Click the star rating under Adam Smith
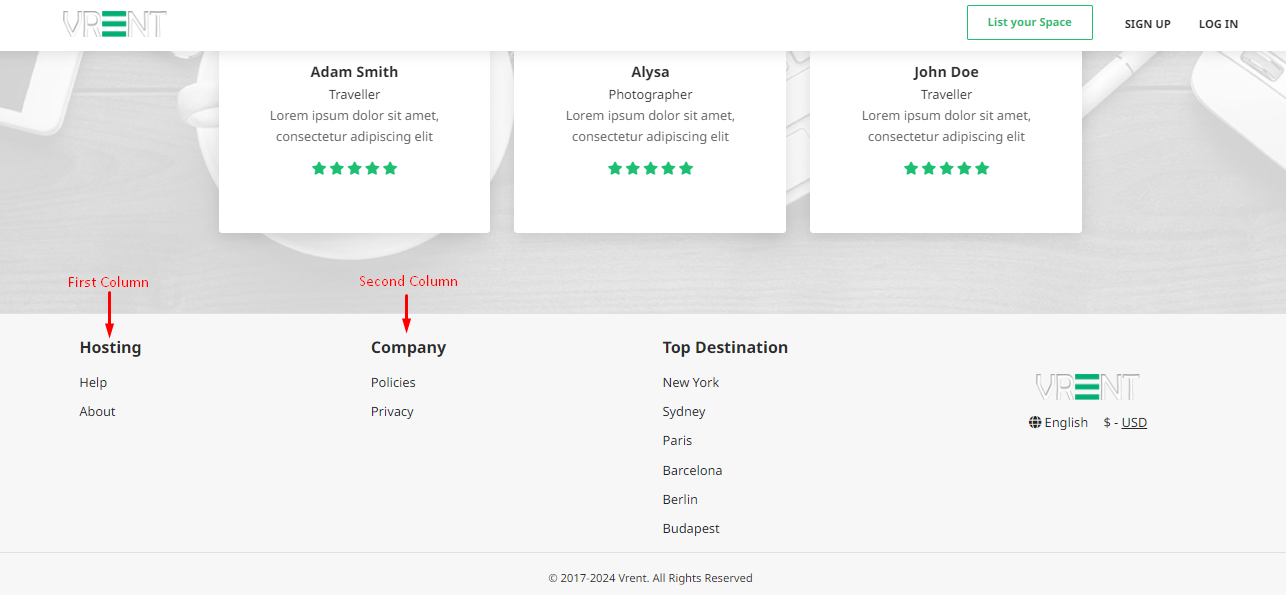This screenshot has width=1286, height=595. (x=354, y=169)
